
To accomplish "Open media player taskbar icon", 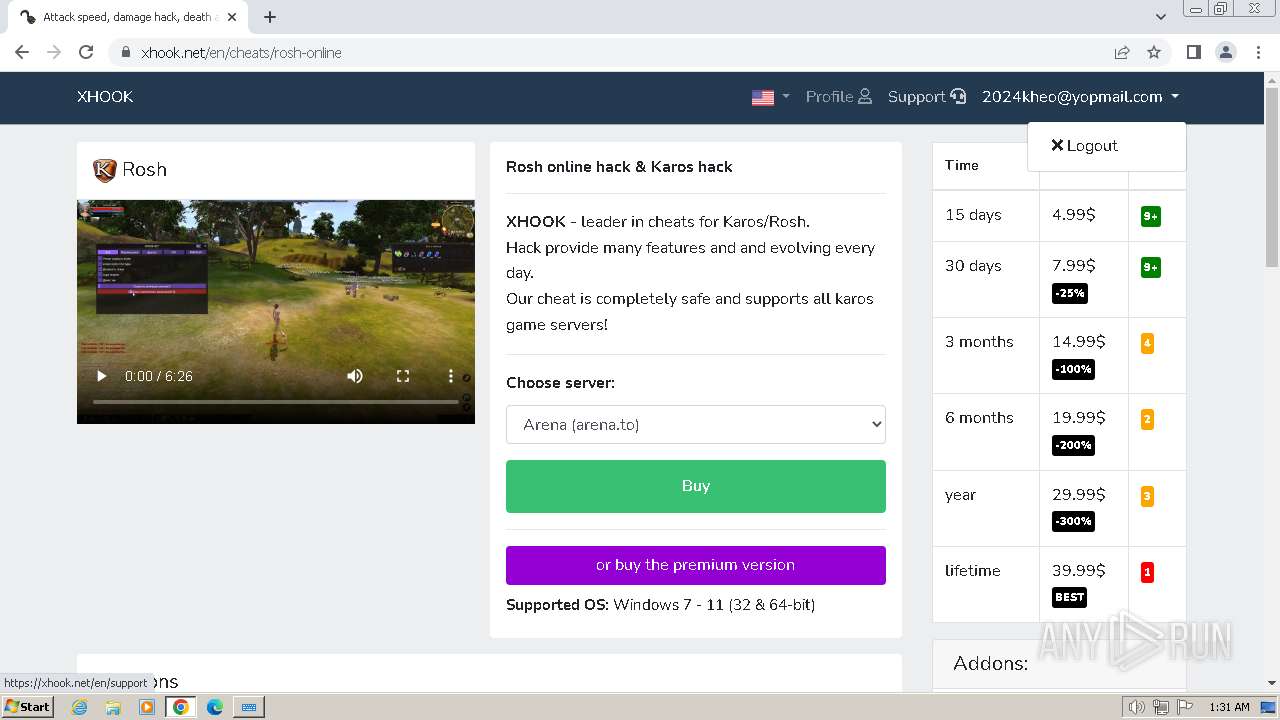I will click(x=147, y=707).
